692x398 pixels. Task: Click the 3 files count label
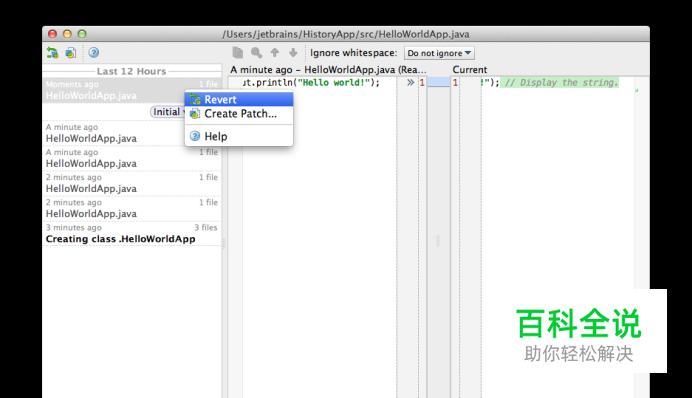[x=206, y=228]
